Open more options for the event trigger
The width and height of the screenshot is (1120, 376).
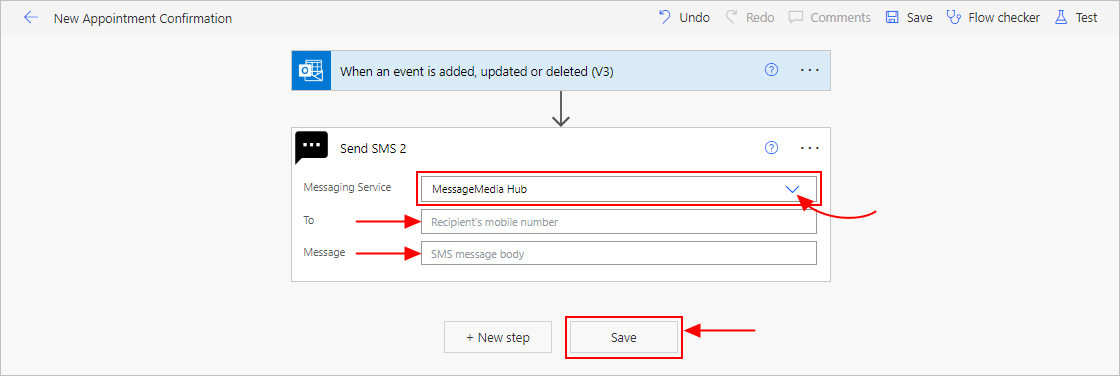coord(810,71)
